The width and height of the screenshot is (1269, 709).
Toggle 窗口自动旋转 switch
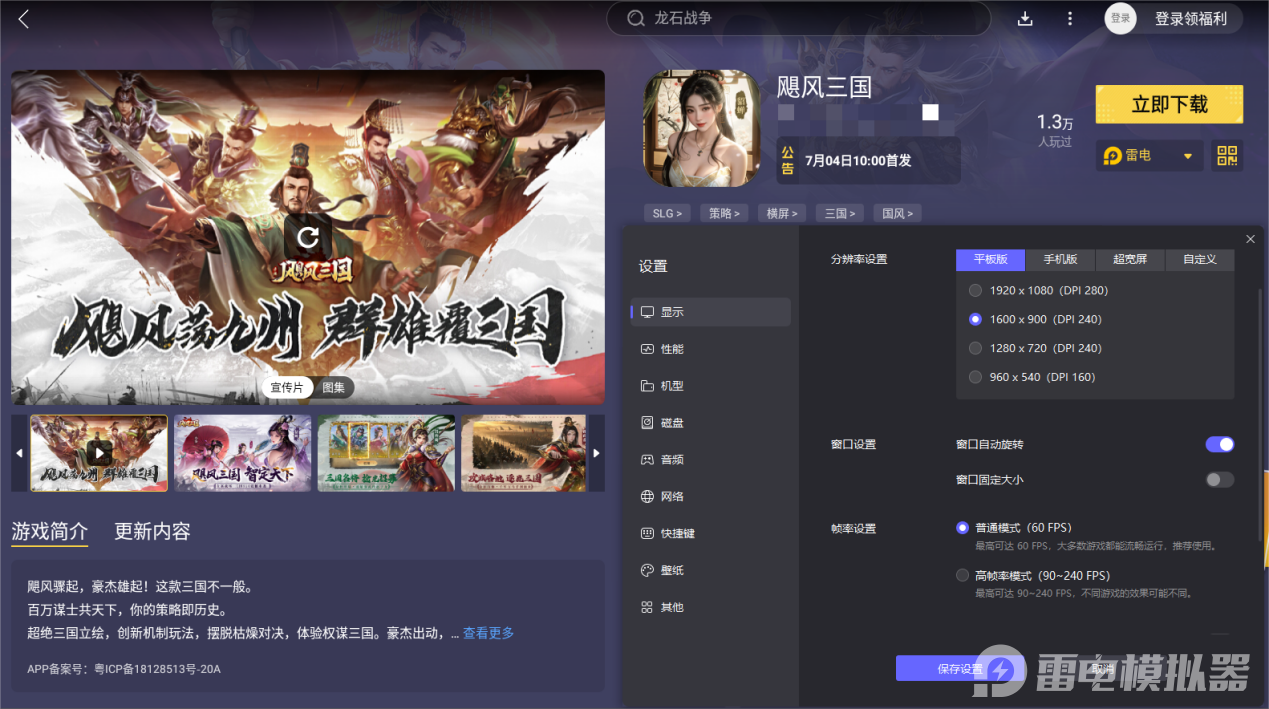coord(1220,444)
